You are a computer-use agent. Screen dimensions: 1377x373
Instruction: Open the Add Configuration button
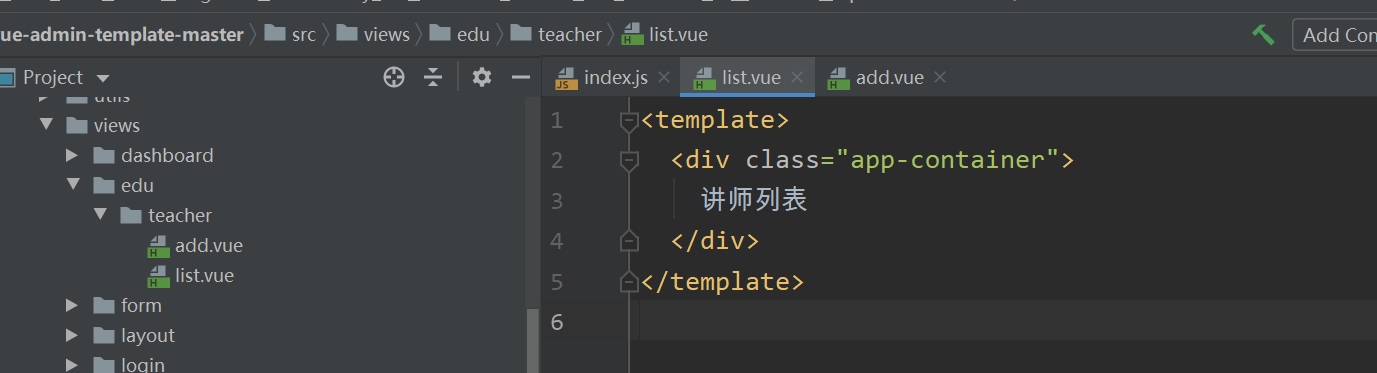[x=1335, y=35]
